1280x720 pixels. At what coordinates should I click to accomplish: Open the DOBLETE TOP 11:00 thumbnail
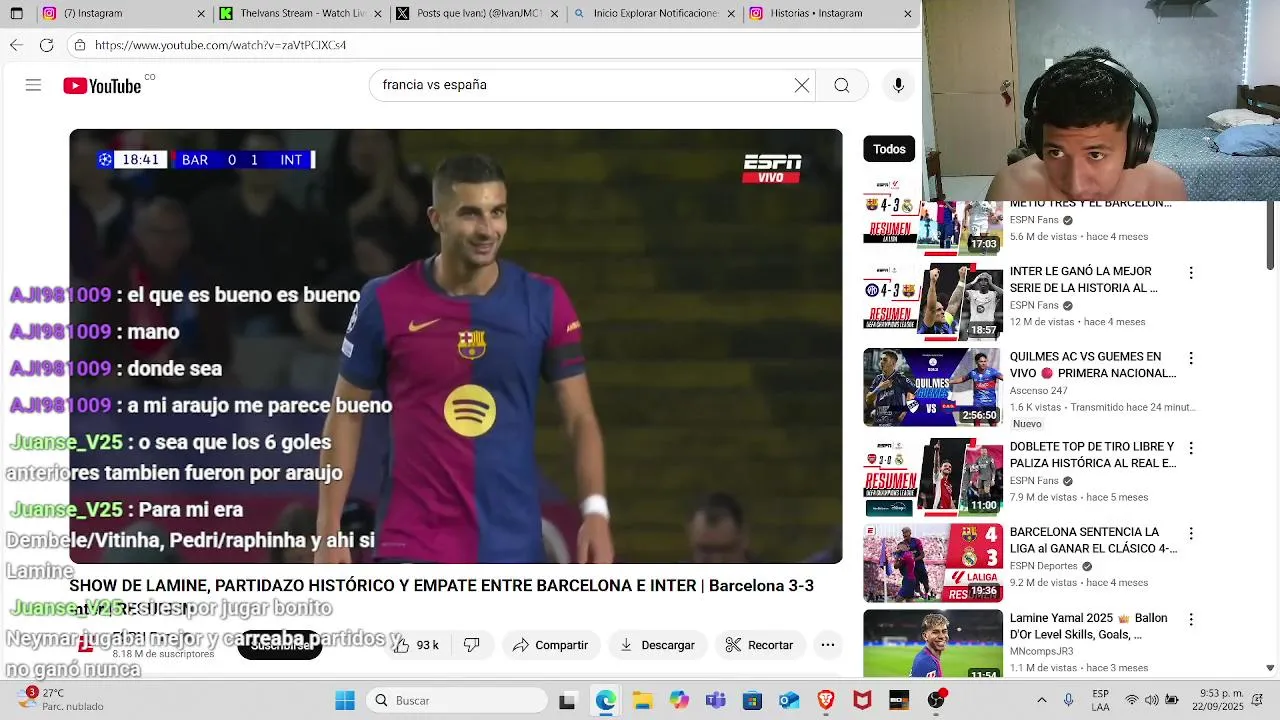(x=933, y=477)
